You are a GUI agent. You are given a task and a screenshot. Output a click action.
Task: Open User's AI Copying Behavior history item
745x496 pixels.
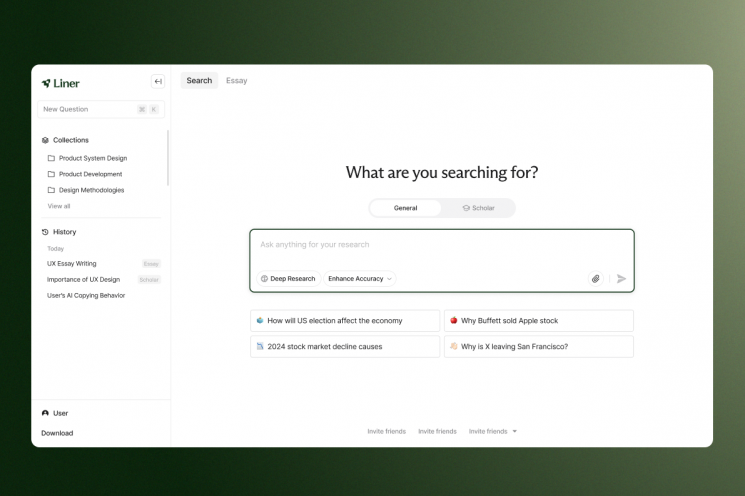click(86, 296)
